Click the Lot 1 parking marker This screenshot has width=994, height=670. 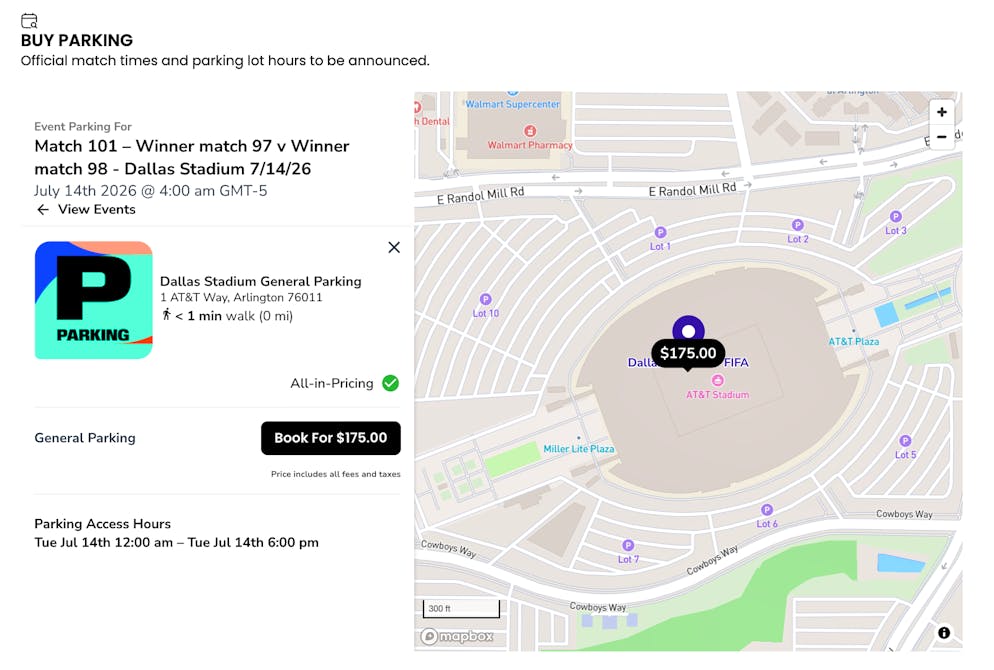click(660, 231)
